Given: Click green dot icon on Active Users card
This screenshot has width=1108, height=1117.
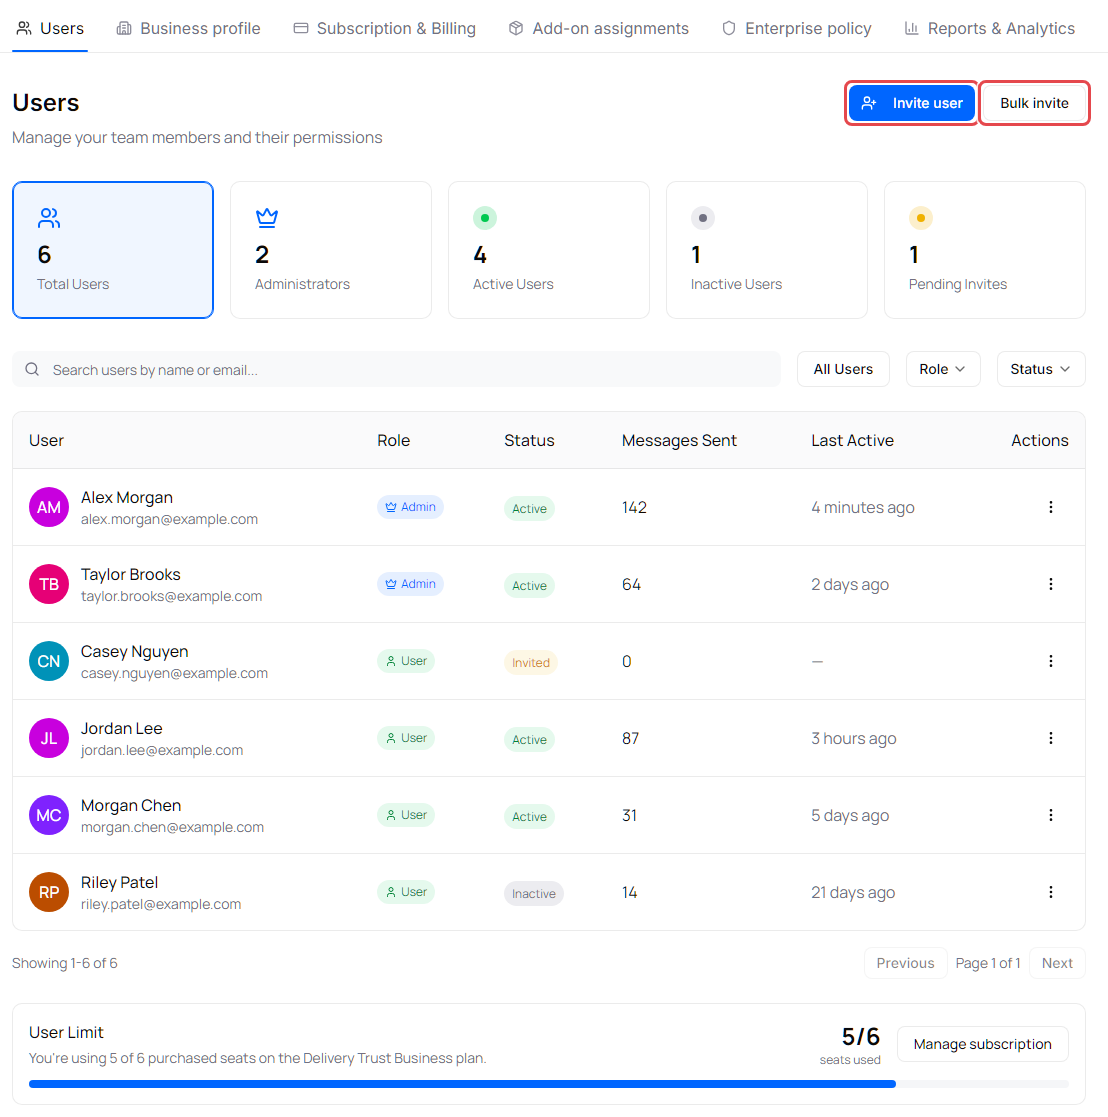Looking at the screenshot, I should pyautogui.click(x=485, y=218).
